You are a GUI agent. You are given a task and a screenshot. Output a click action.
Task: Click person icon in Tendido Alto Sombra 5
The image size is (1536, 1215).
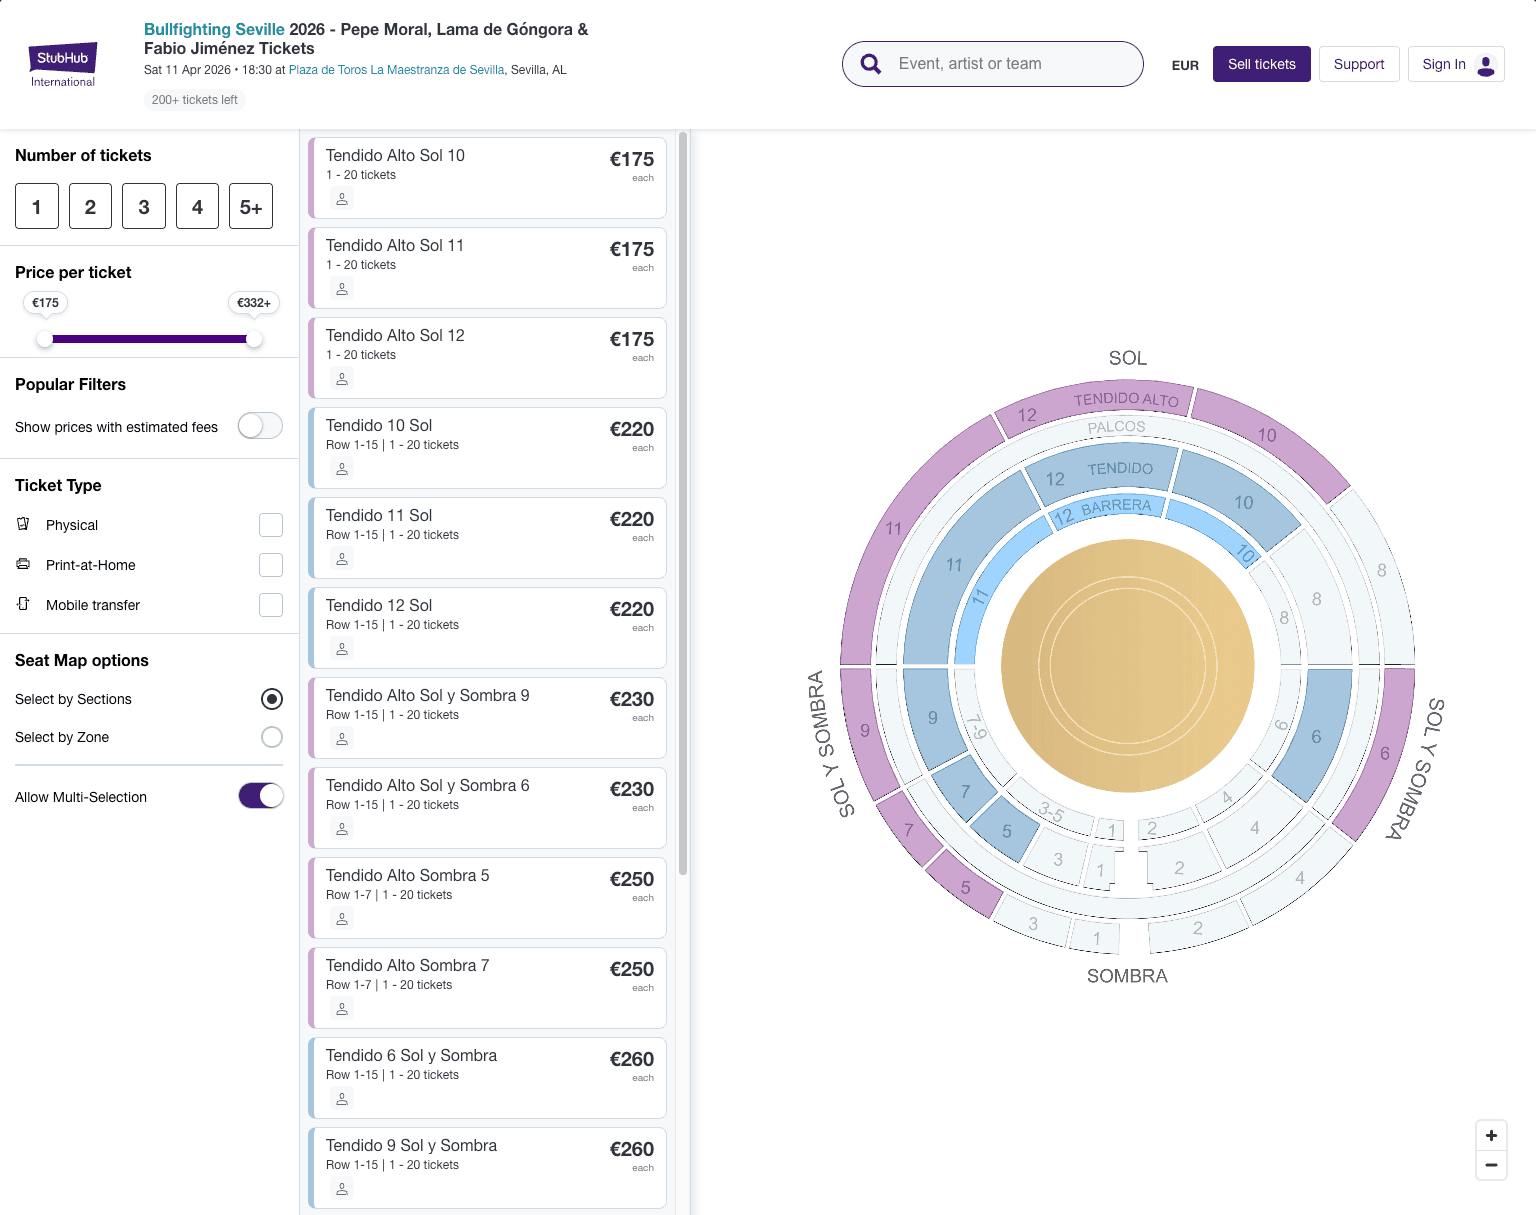[x=342, y=919]
